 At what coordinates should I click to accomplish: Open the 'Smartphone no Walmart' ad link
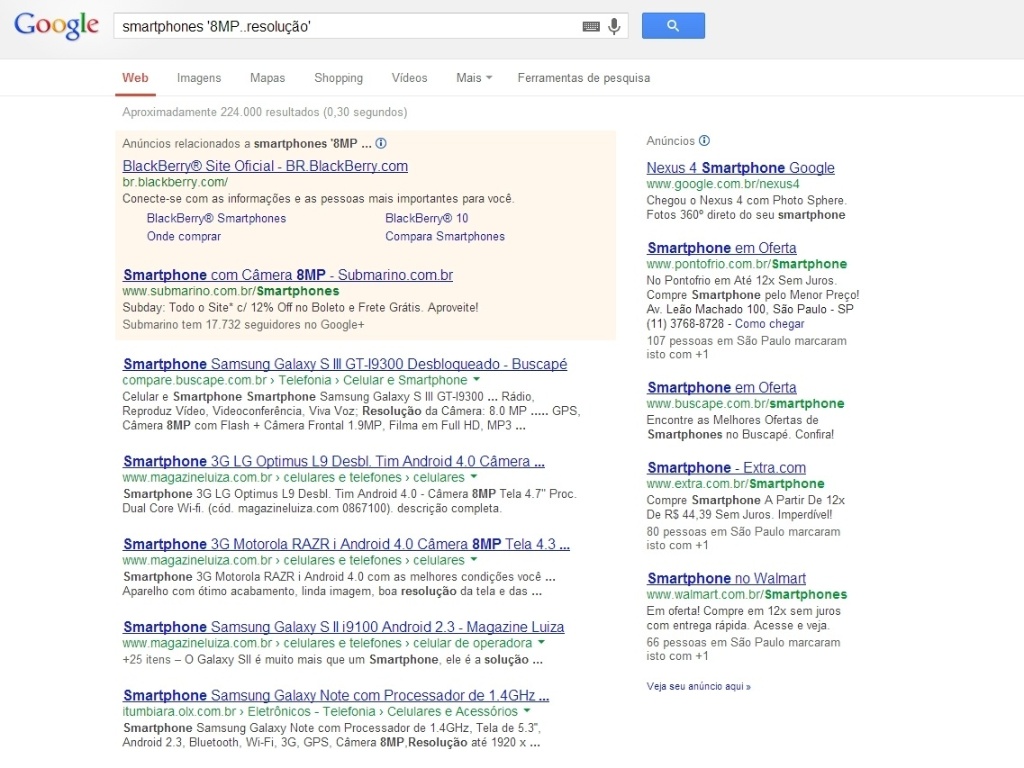pos(726,578)
